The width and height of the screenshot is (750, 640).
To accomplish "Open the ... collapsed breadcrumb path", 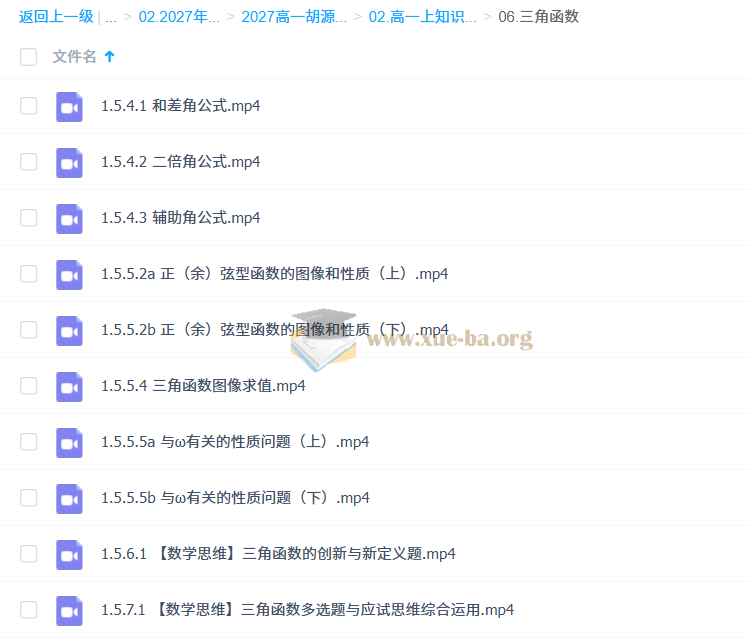I will tap(111, 18).
